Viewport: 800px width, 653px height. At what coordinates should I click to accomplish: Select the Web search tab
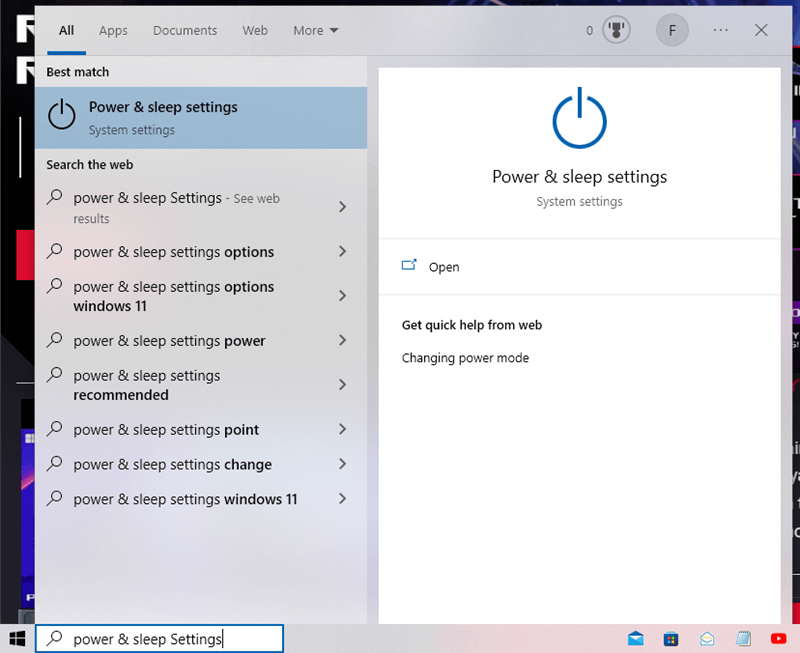[255, 31]
